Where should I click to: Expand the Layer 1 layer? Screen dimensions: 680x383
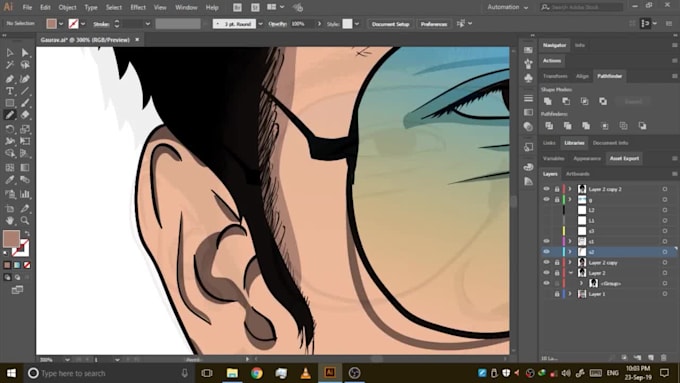click(x=570, y=294)
